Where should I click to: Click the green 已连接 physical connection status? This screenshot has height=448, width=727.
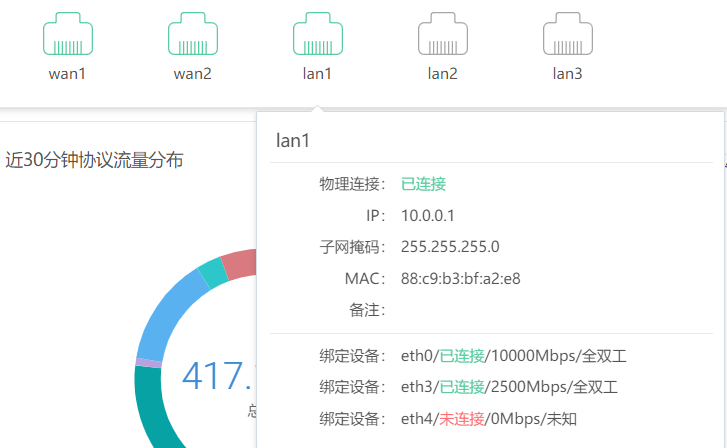(423, 184)
